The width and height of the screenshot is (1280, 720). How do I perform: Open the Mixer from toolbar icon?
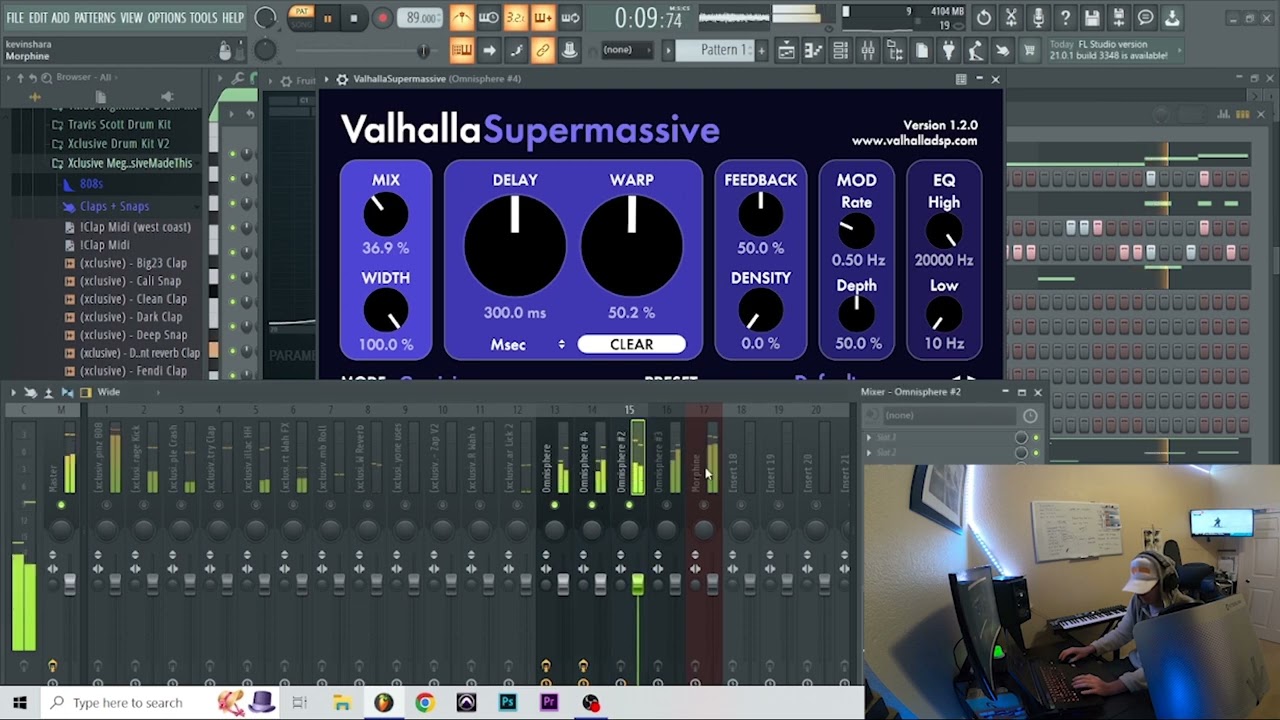pyautogui.click(x=868, y=50)
